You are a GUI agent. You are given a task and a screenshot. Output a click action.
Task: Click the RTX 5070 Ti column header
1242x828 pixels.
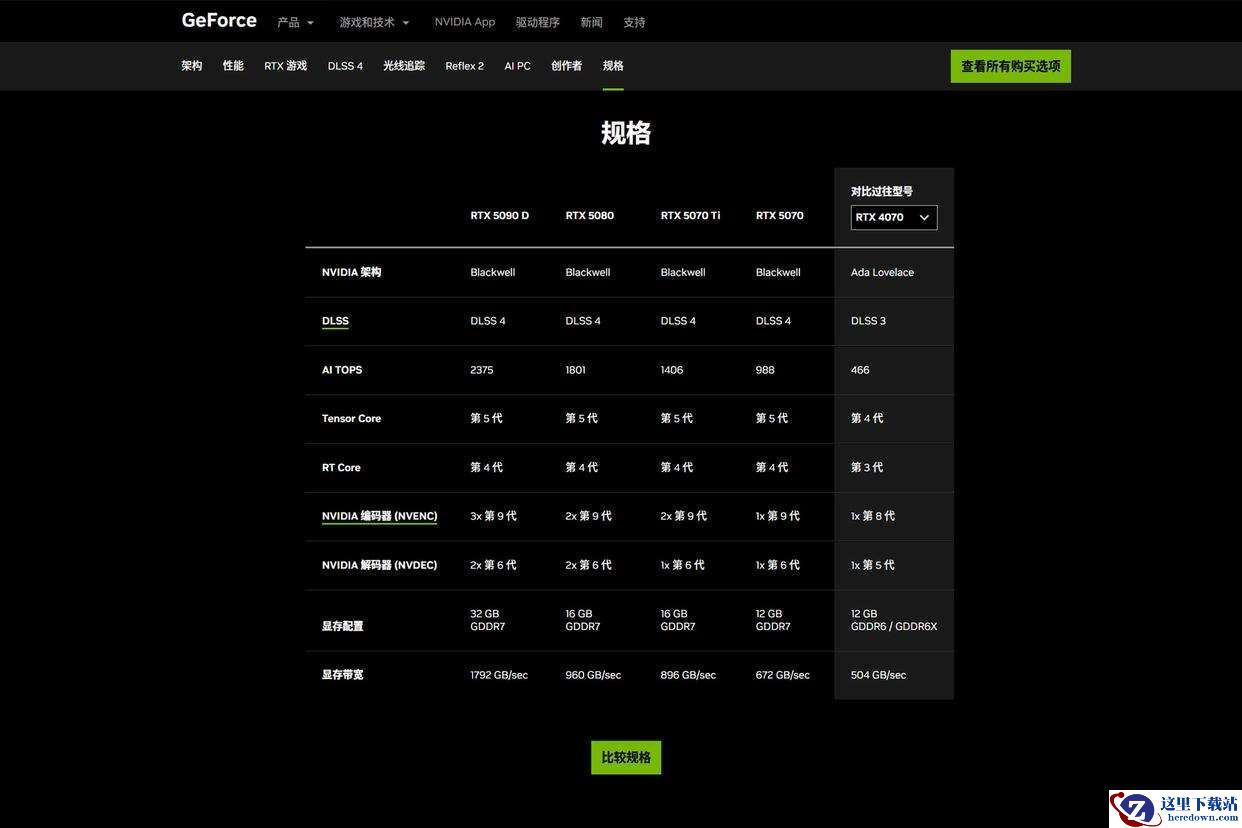coord(690,215)
